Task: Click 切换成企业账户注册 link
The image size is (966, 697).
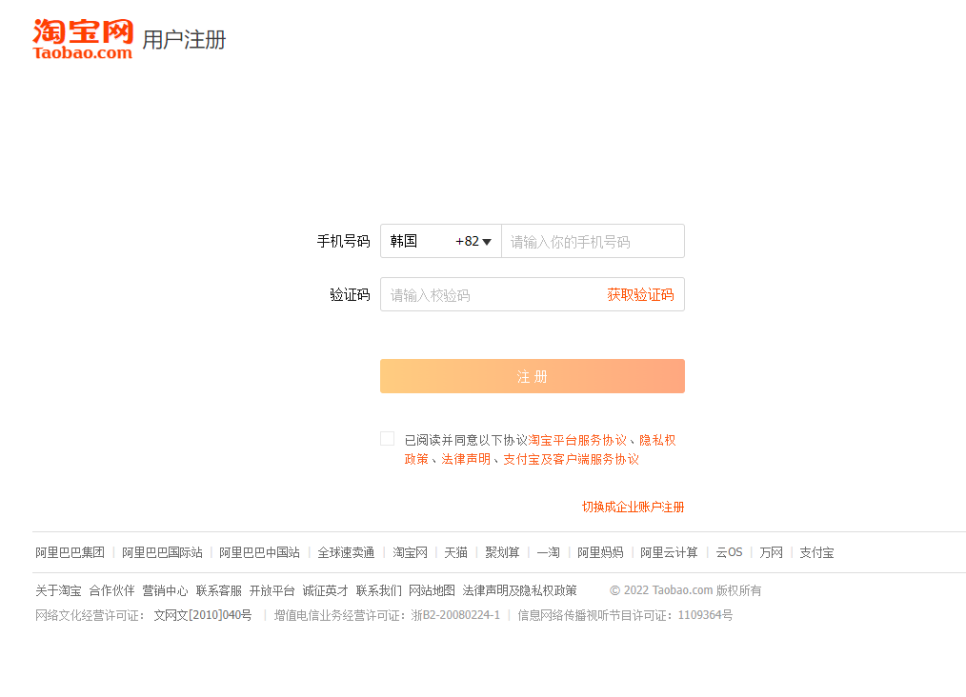Action: [633, 507]
